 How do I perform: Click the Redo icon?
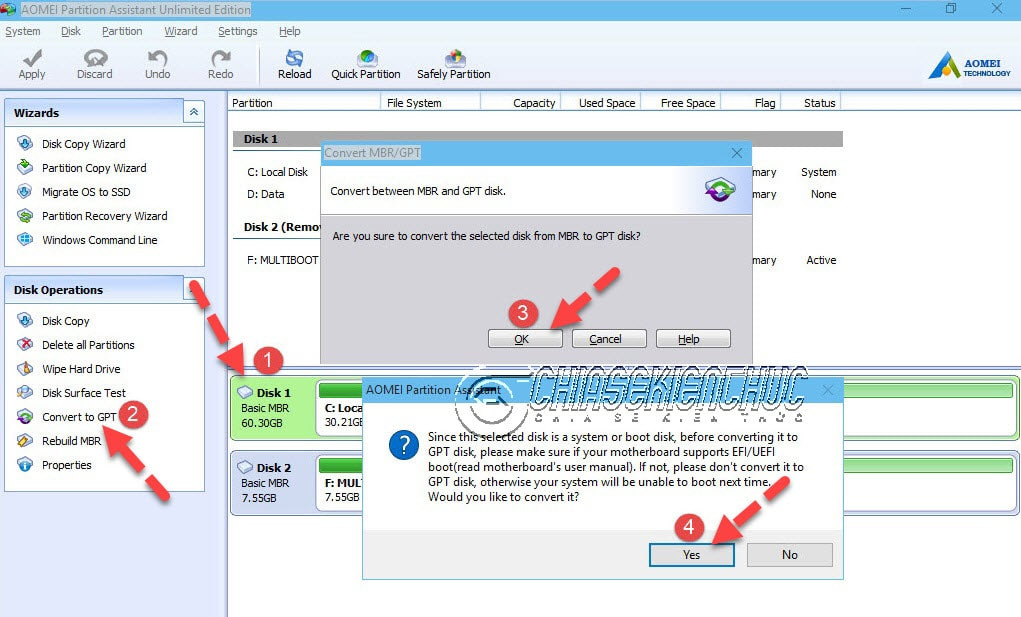click(x=219, y=62)
